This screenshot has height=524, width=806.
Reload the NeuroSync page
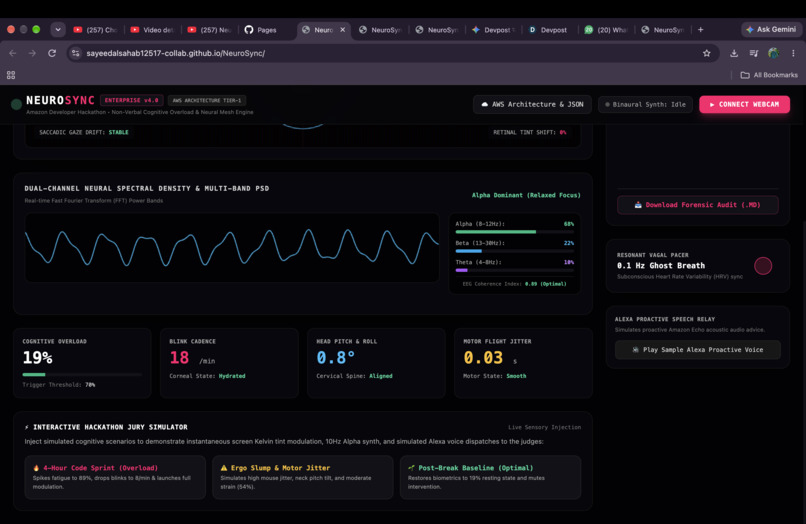[x=52, y=53]
